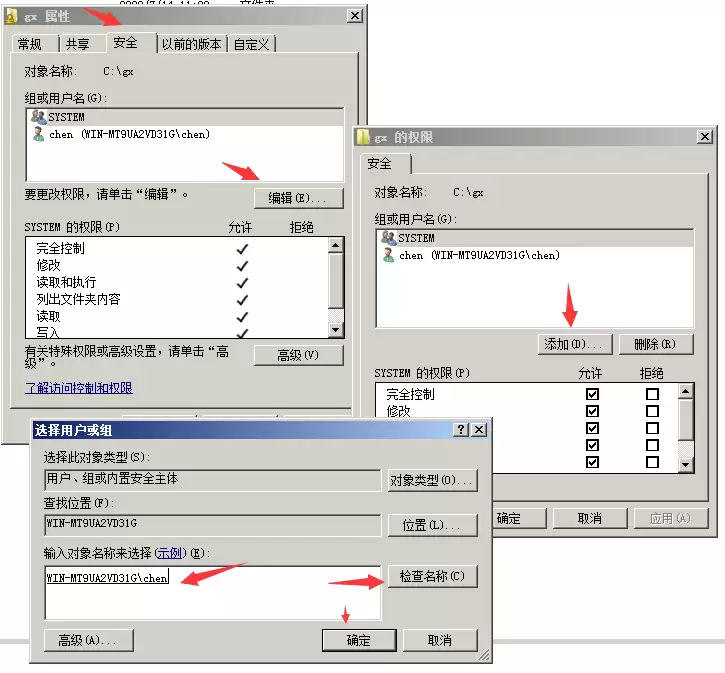Click the object name input field
The height and width of the screenshot is (673, 725).
[x=213, y=593]
